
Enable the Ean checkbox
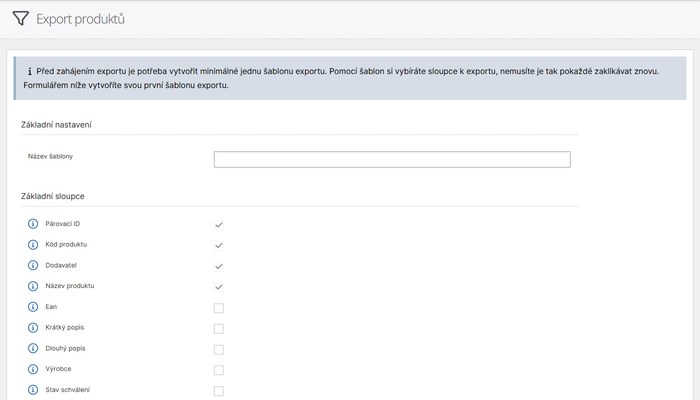pos(219,308)
